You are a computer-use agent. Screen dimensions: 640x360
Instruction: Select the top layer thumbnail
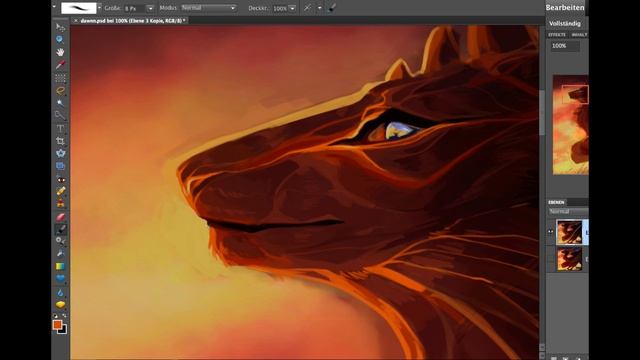click(569, 232)
